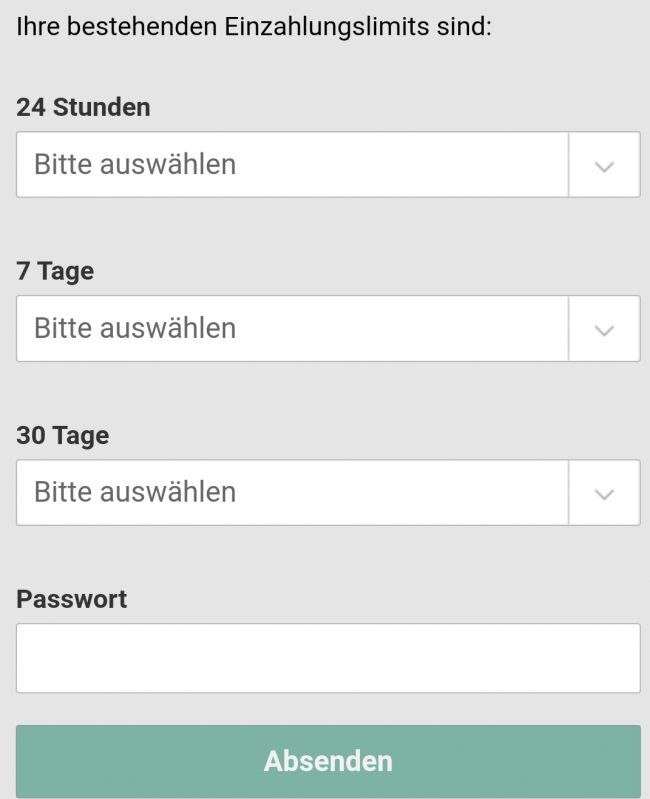Image resolution: width=650 pixels, height=799 pixels.
Task: Click the Passwort label
Action: [72, 599]
